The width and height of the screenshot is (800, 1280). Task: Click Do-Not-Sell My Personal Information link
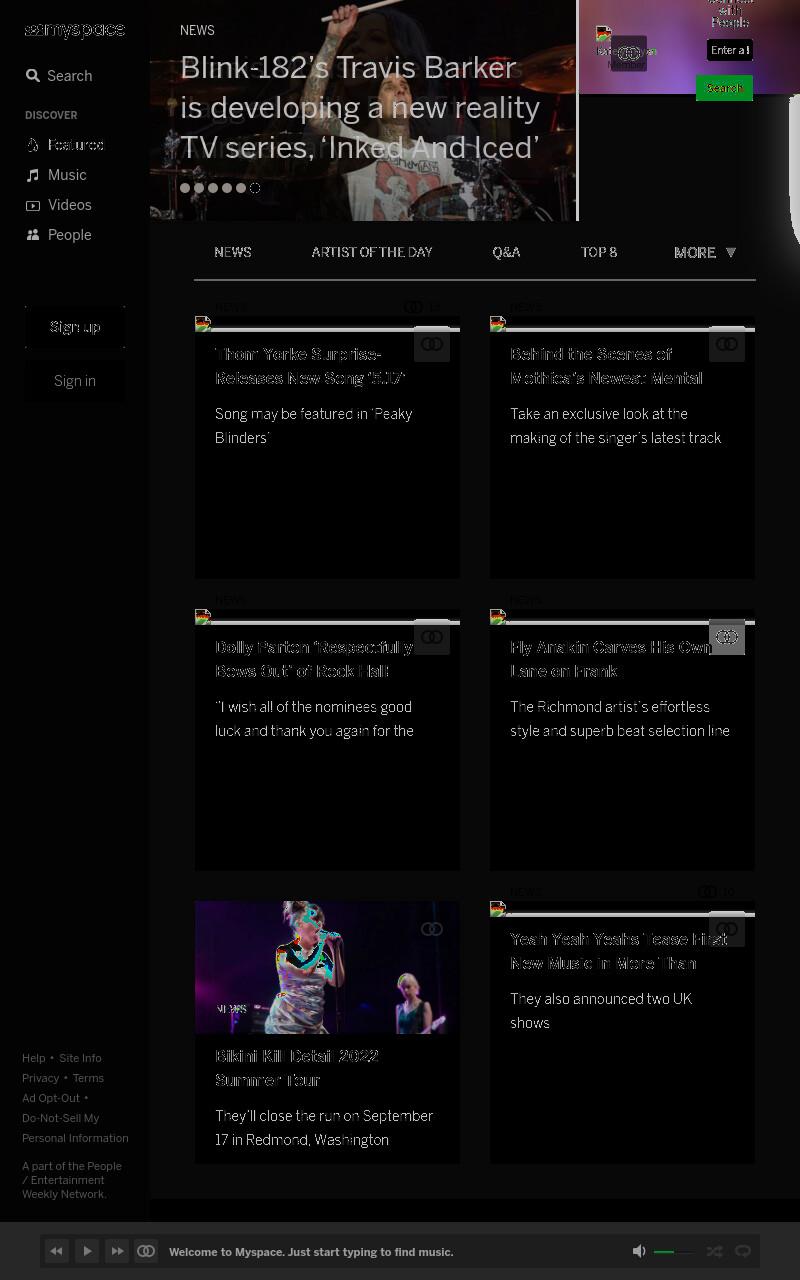75,1128
